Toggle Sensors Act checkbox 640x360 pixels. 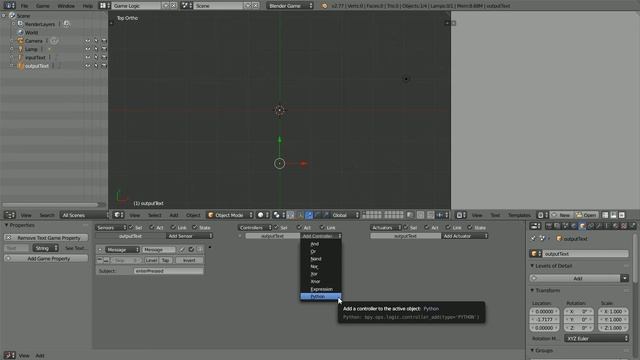[152, 227]
